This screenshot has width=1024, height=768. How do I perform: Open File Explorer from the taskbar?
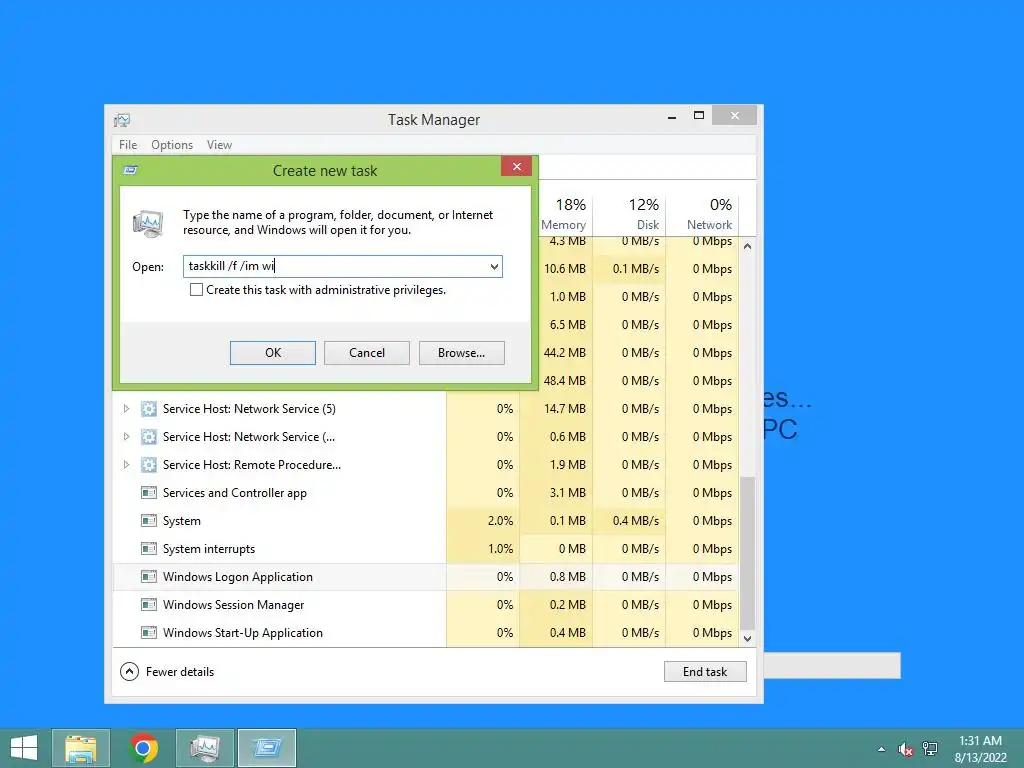coord(80,748)
